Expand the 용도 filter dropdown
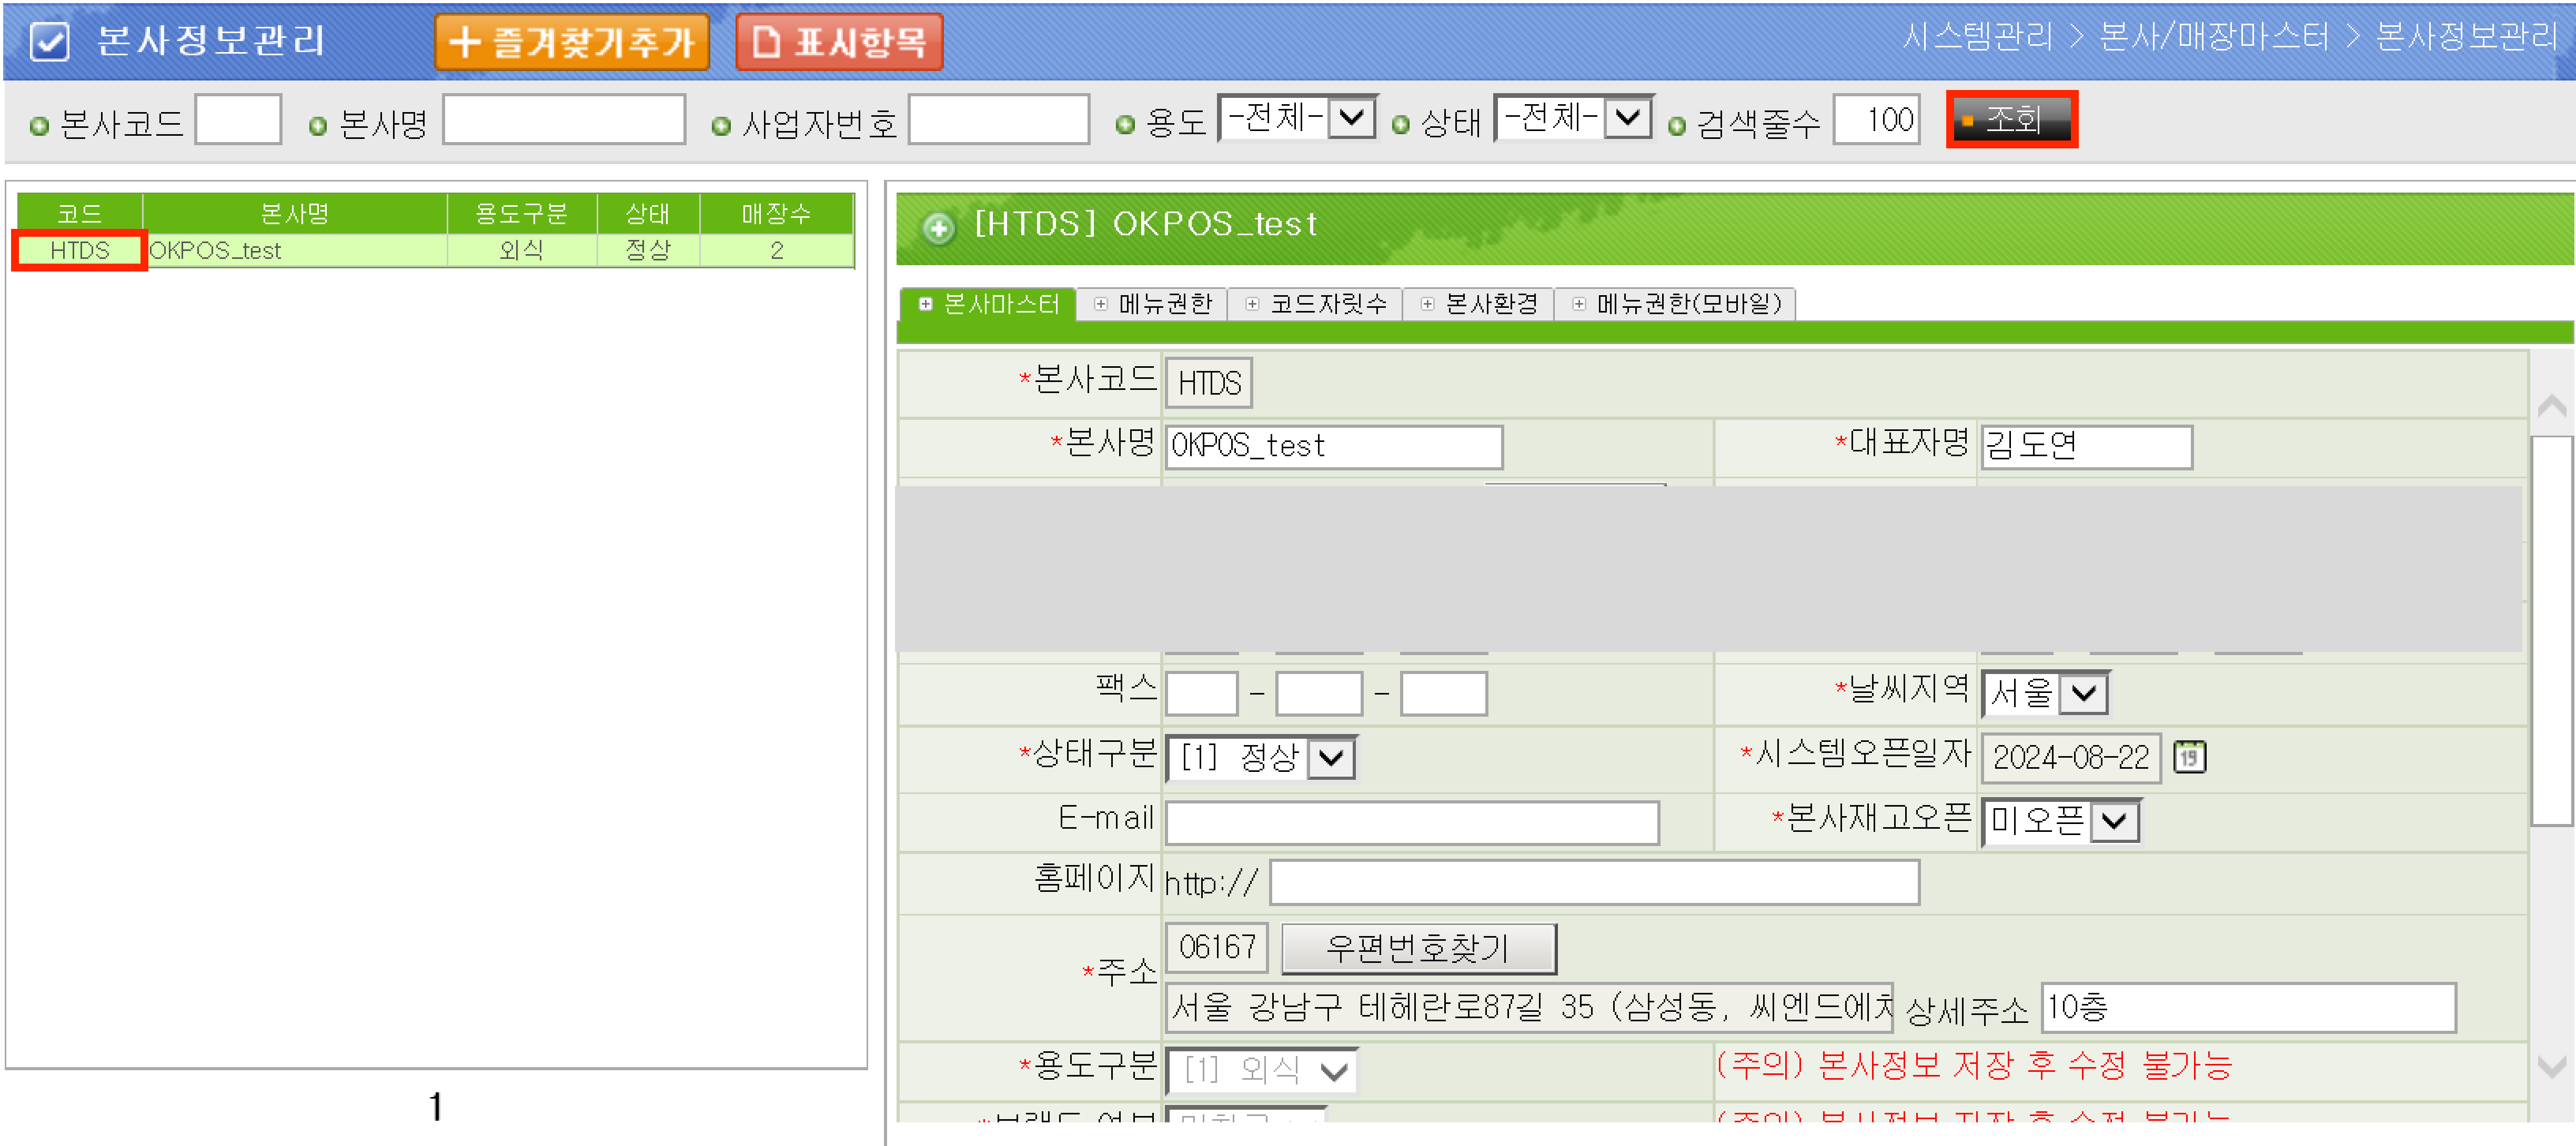Viewport: 2576px width, 1146px height. 1352,118
